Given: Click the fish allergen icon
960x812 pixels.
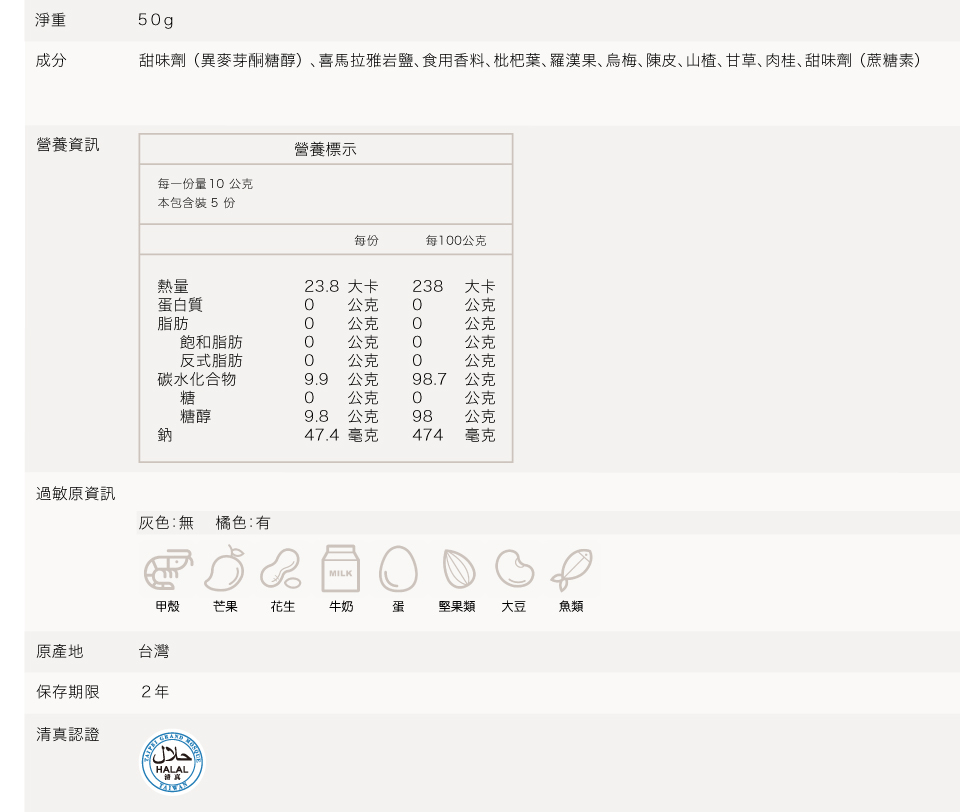Looking at the screenshot, I should [x=571, y=570].
